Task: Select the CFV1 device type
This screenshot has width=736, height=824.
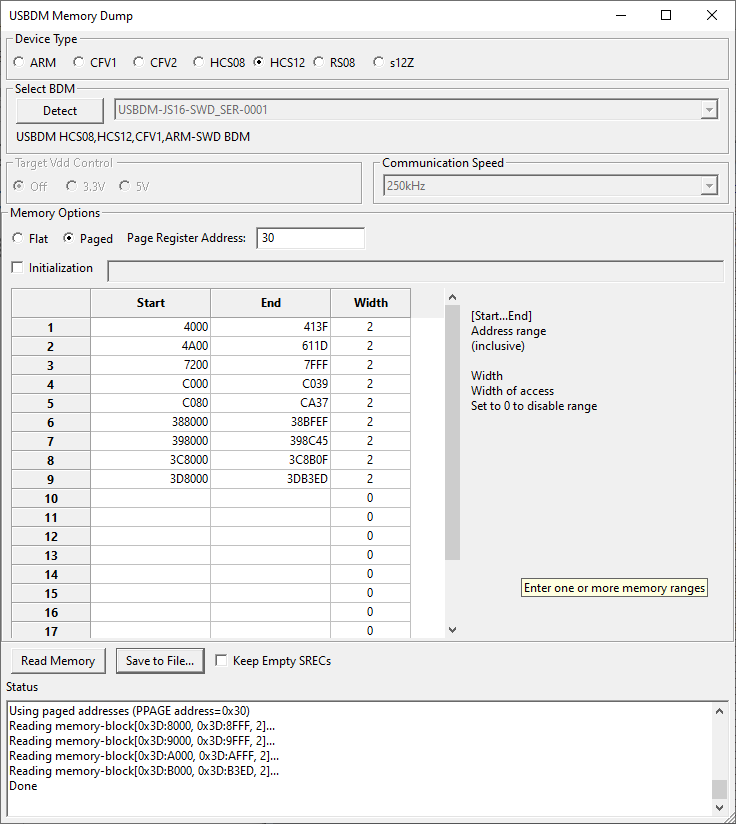Action: coord(95,63)
